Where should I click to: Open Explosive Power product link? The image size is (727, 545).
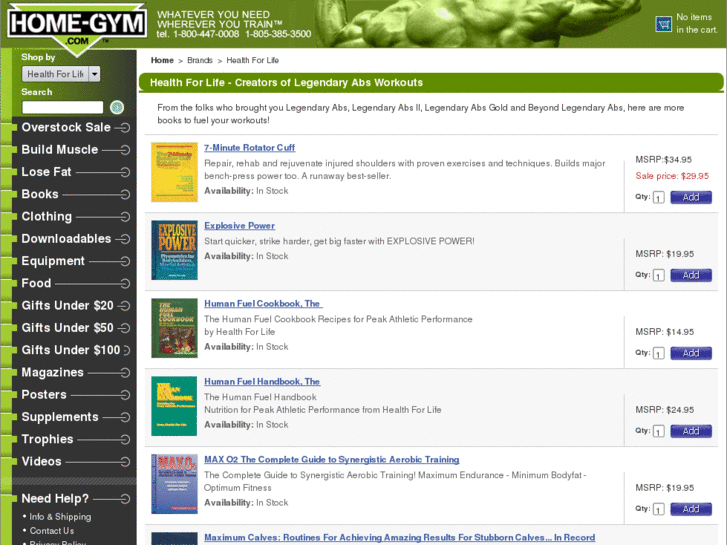[x=240, y=225]
